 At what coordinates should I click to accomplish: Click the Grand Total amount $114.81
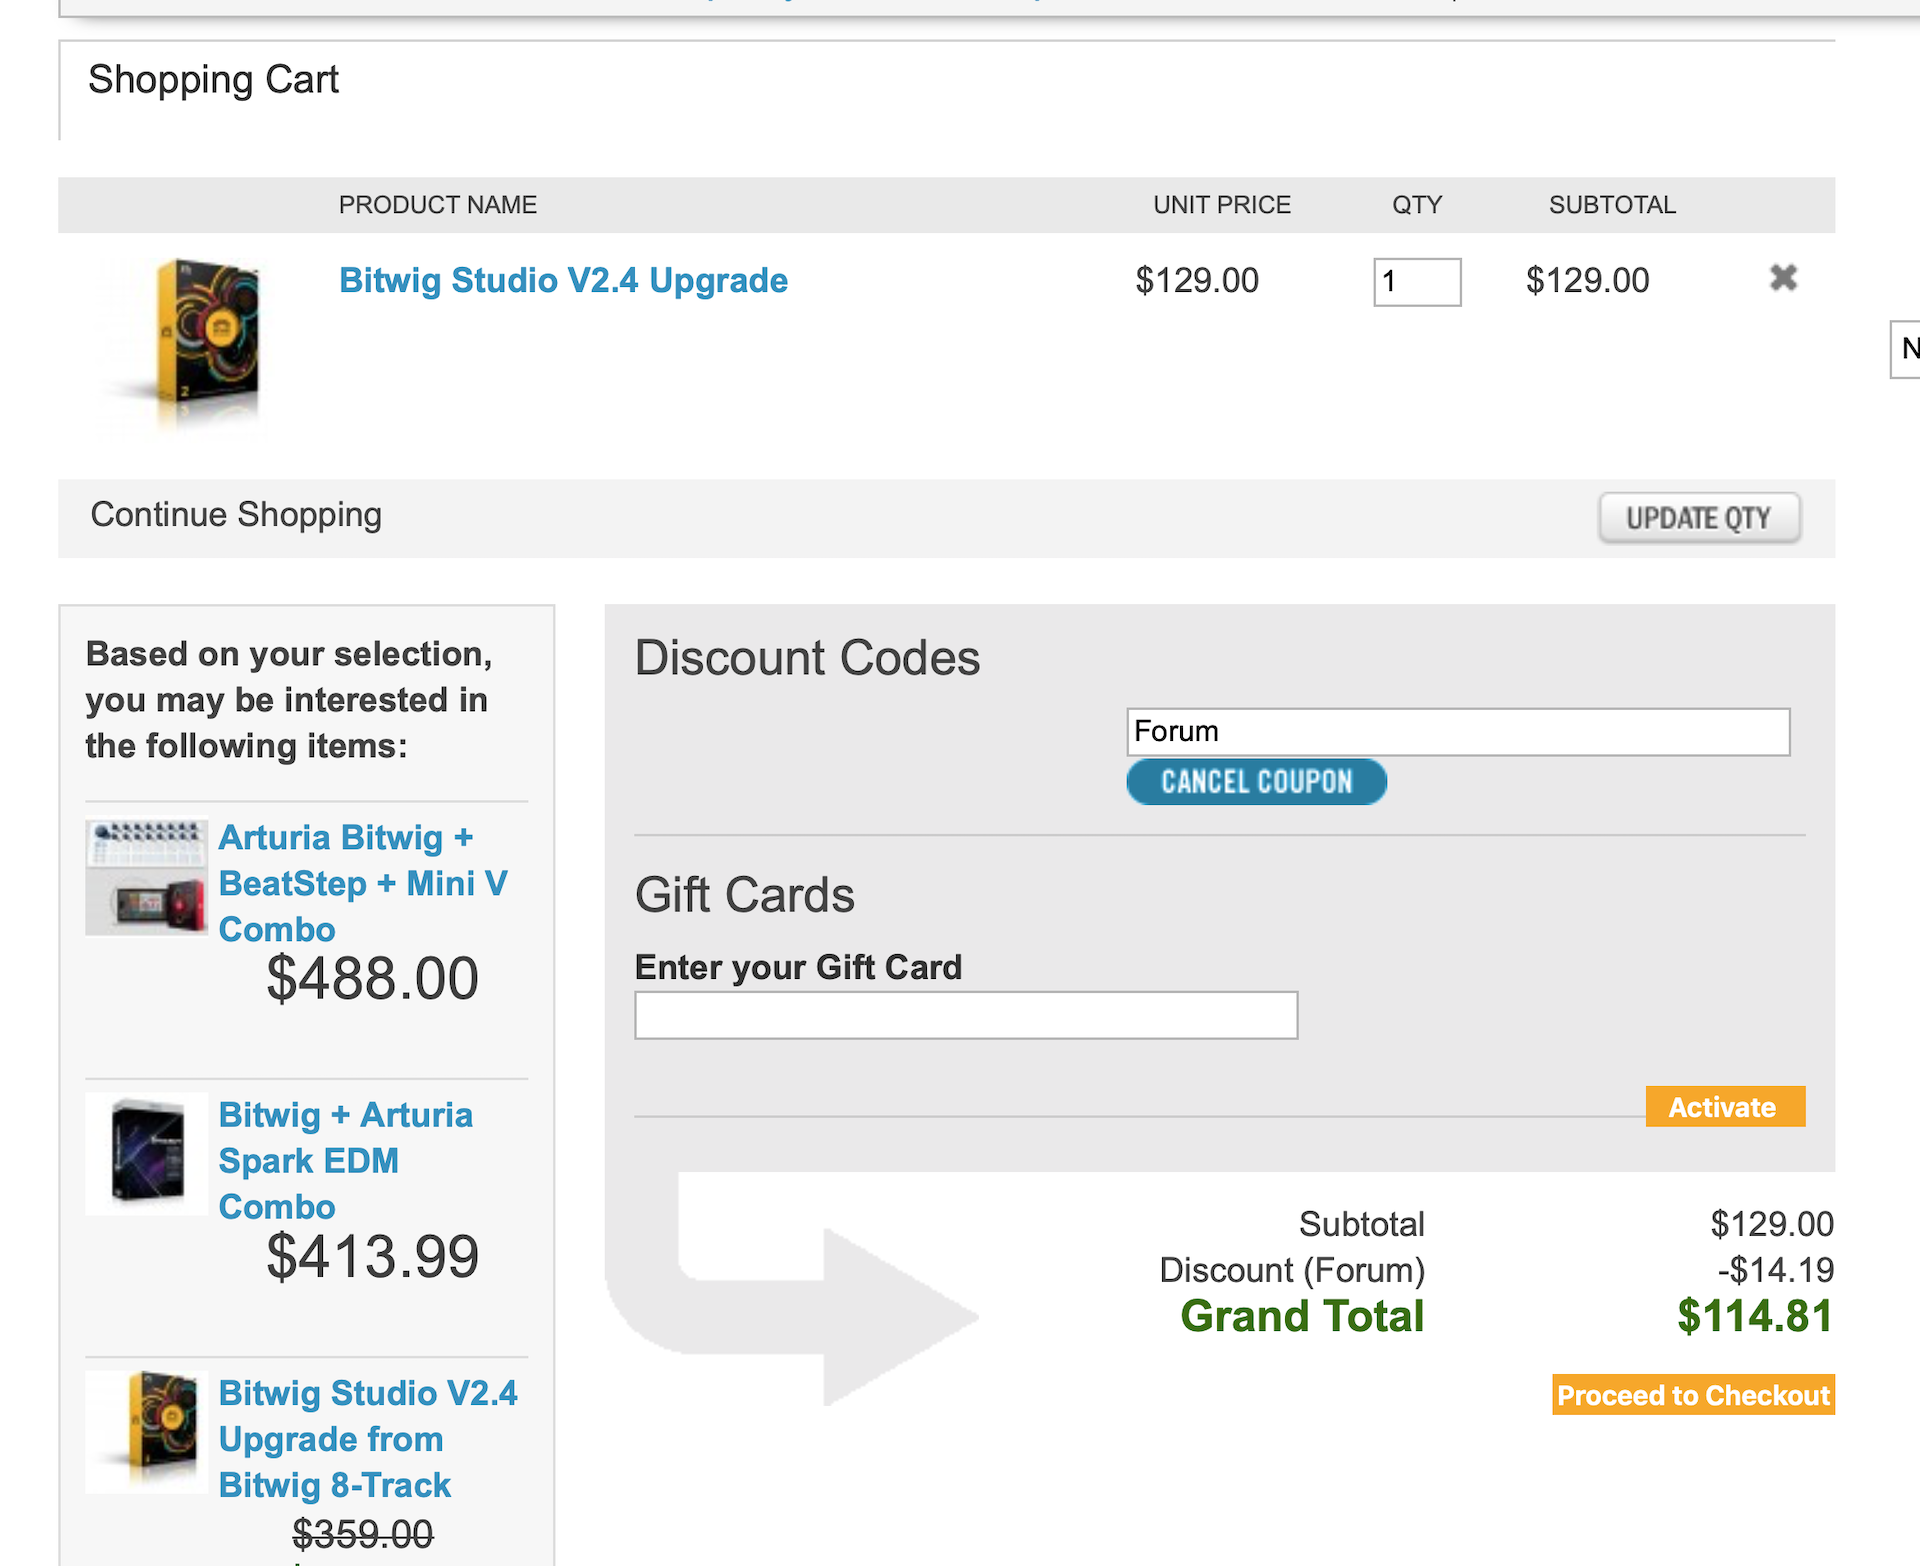point(1754,1316)
